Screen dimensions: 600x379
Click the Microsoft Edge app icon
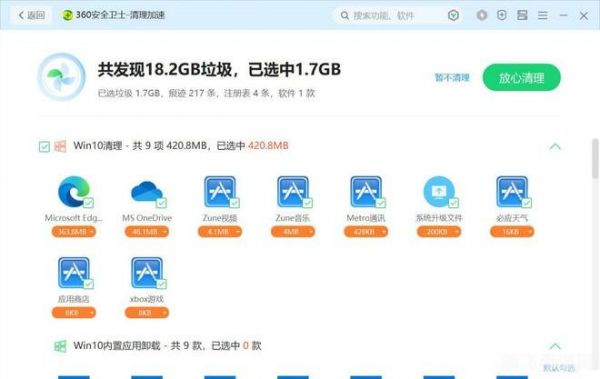pyautogui.click(x=73, y=191)
